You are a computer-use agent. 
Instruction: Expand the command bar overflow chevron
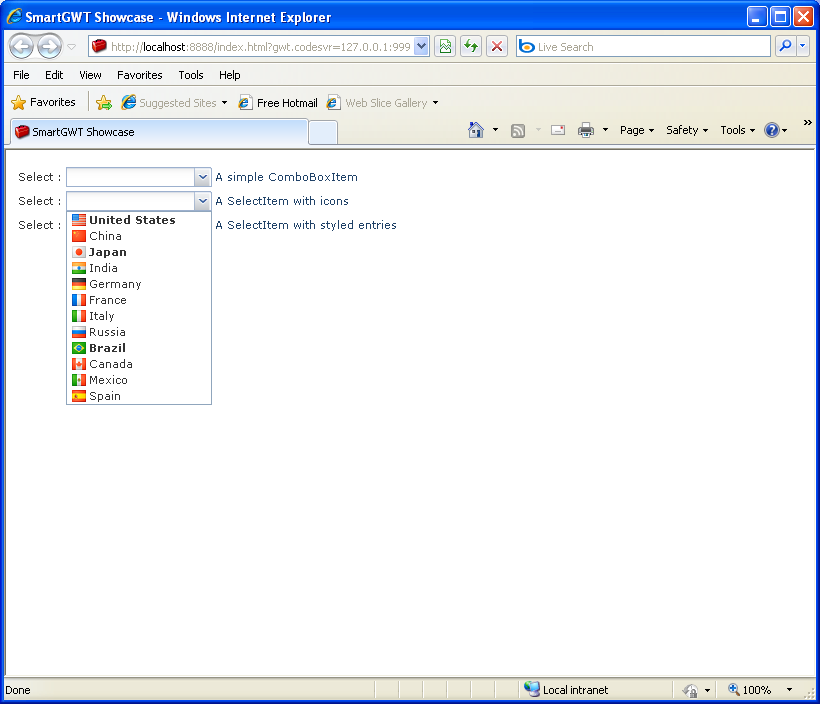[x=807, y=122]
